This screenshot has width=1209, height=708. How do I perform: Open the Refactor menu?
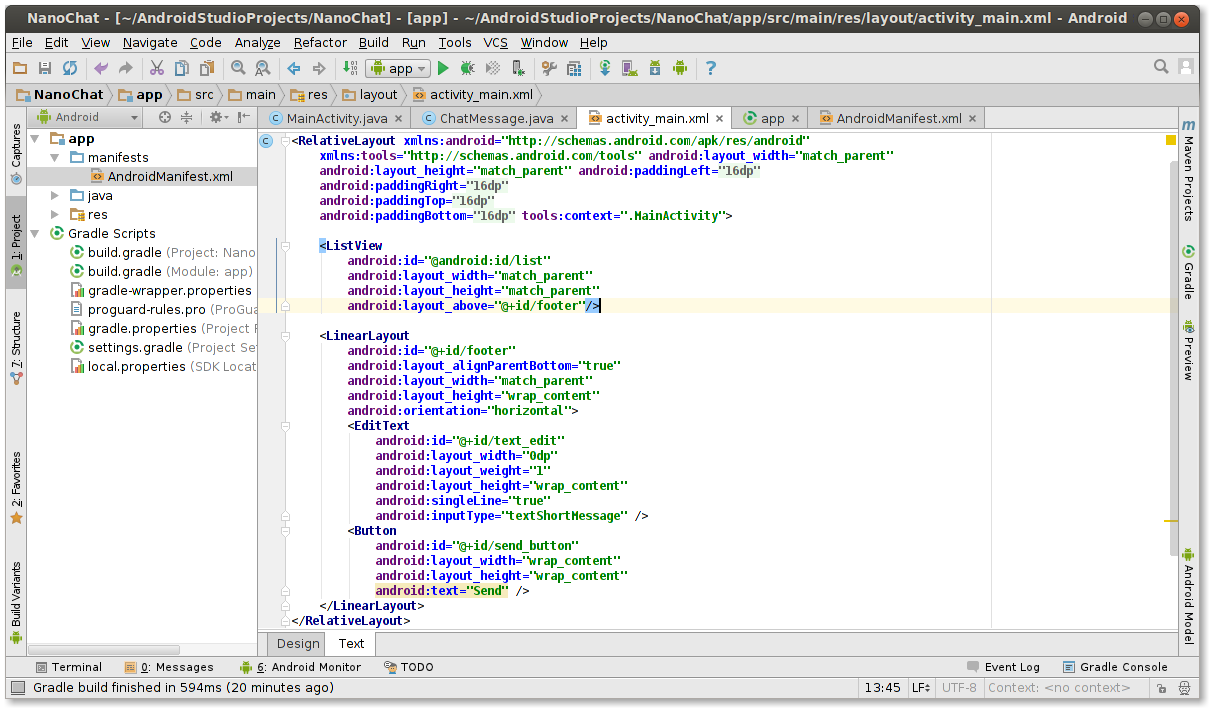point(320,42)
